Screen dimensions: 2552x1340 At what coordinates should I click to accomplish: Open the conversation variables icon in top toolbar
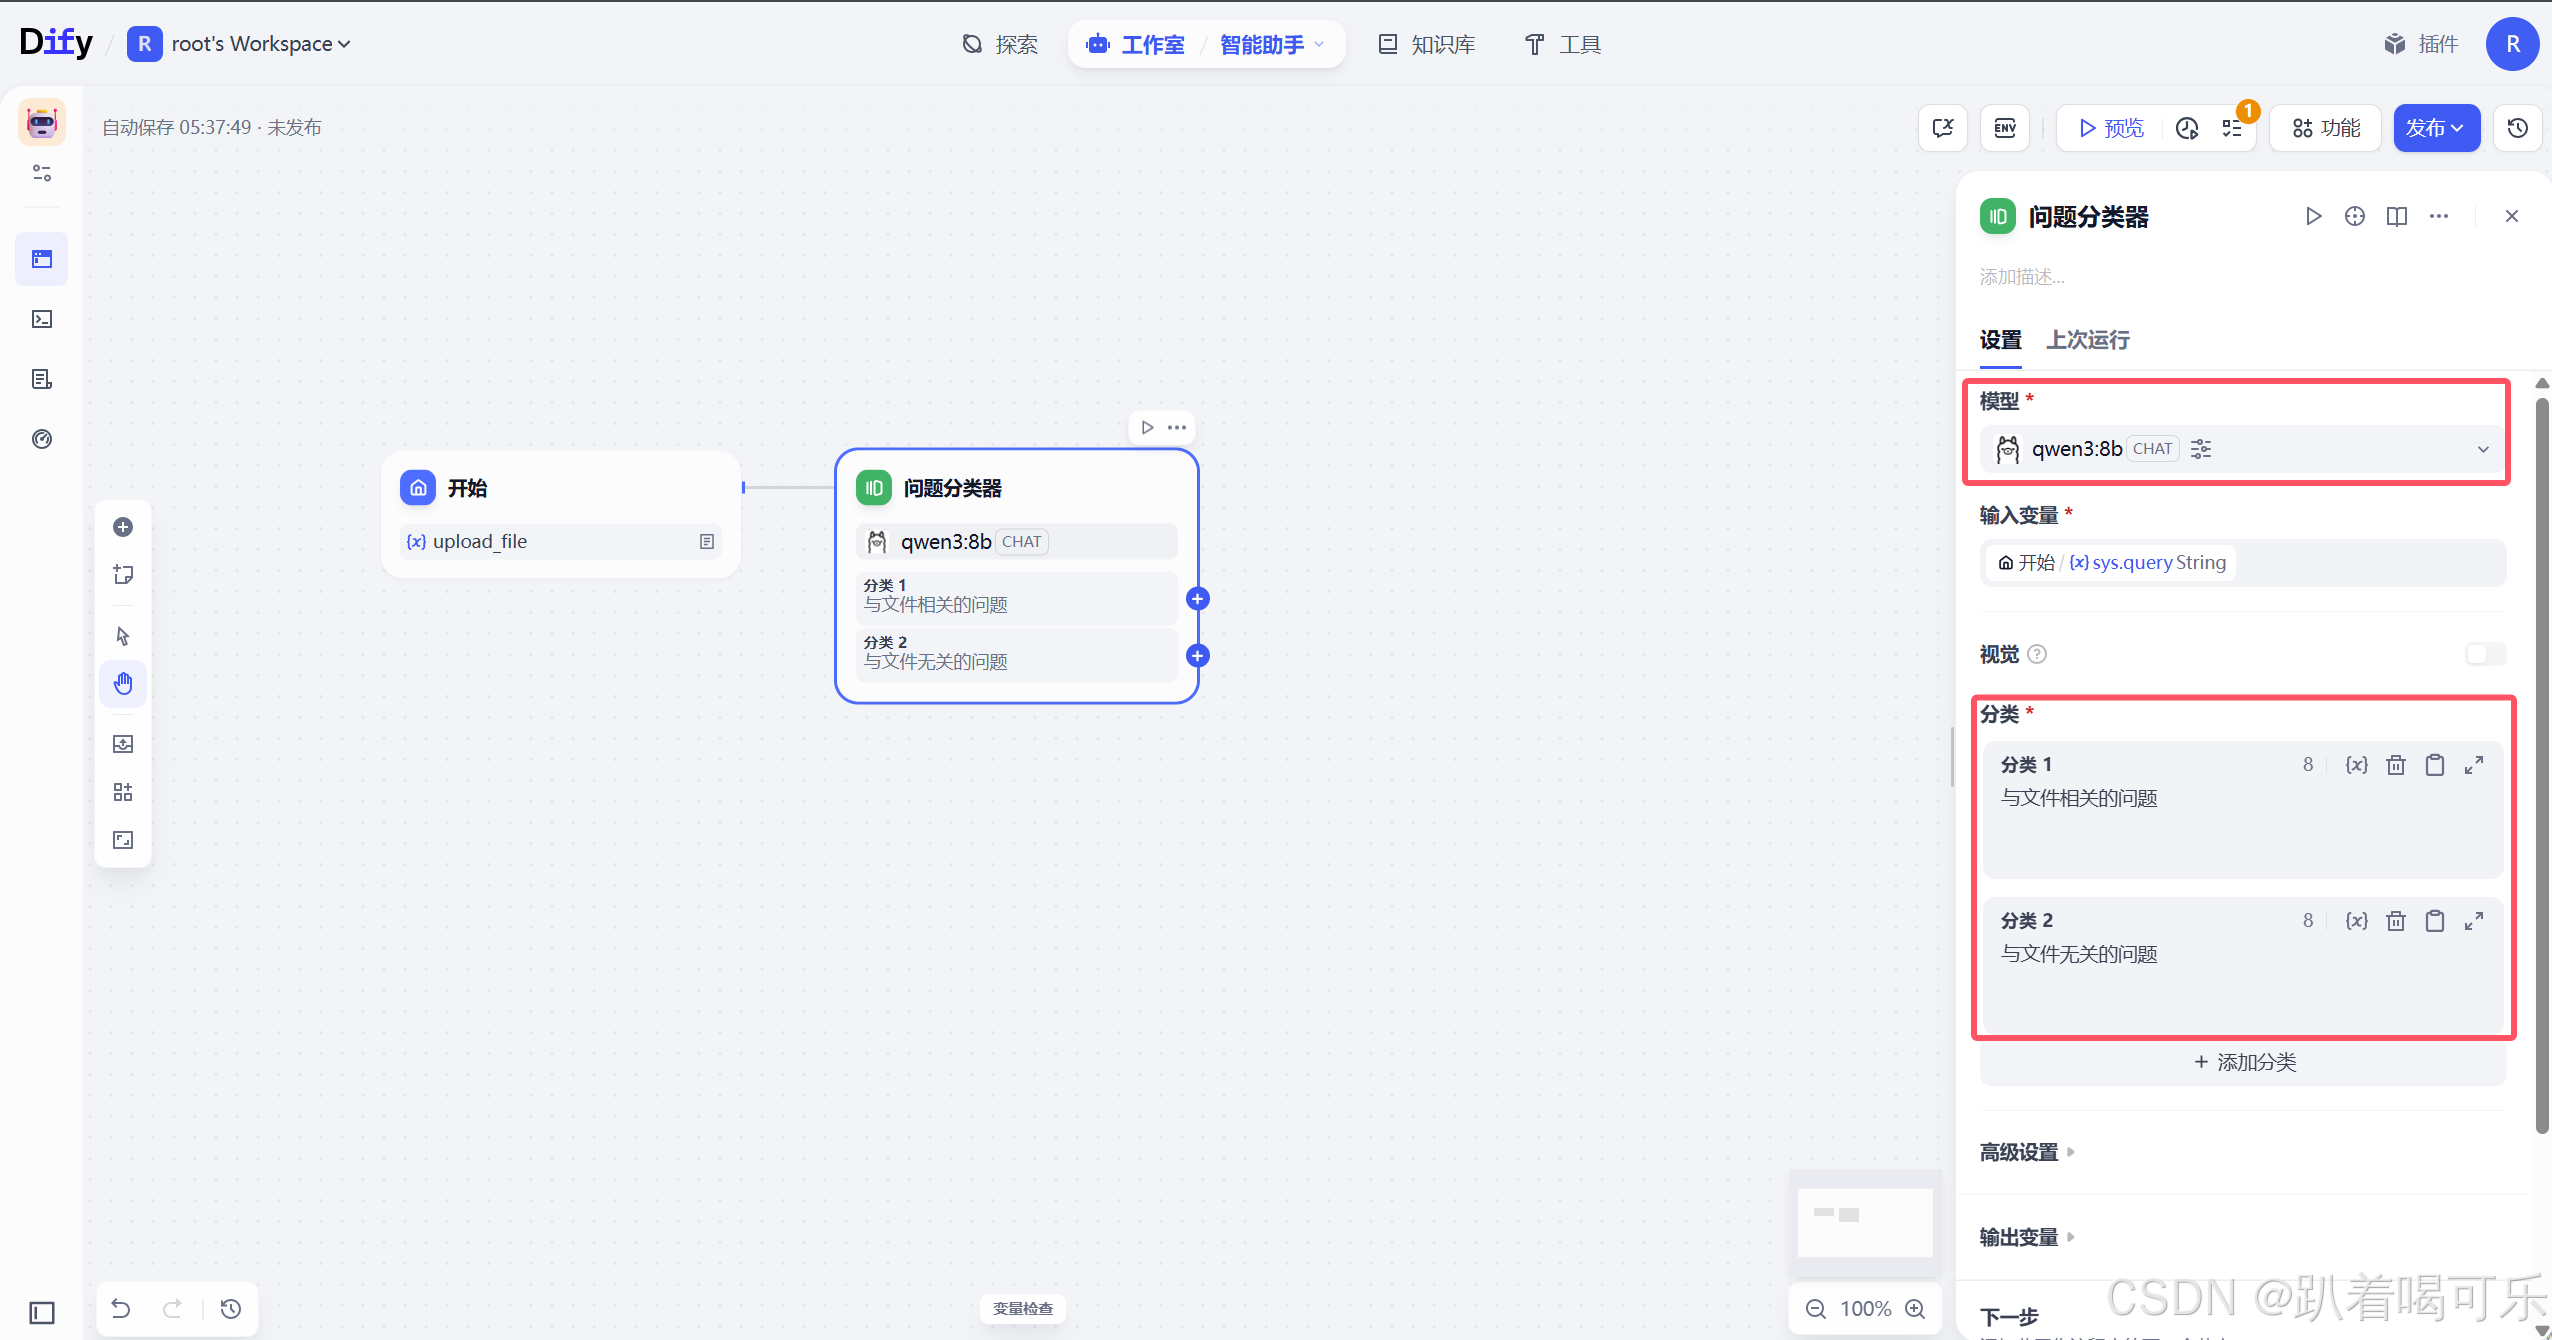[x=1943, y=128]
